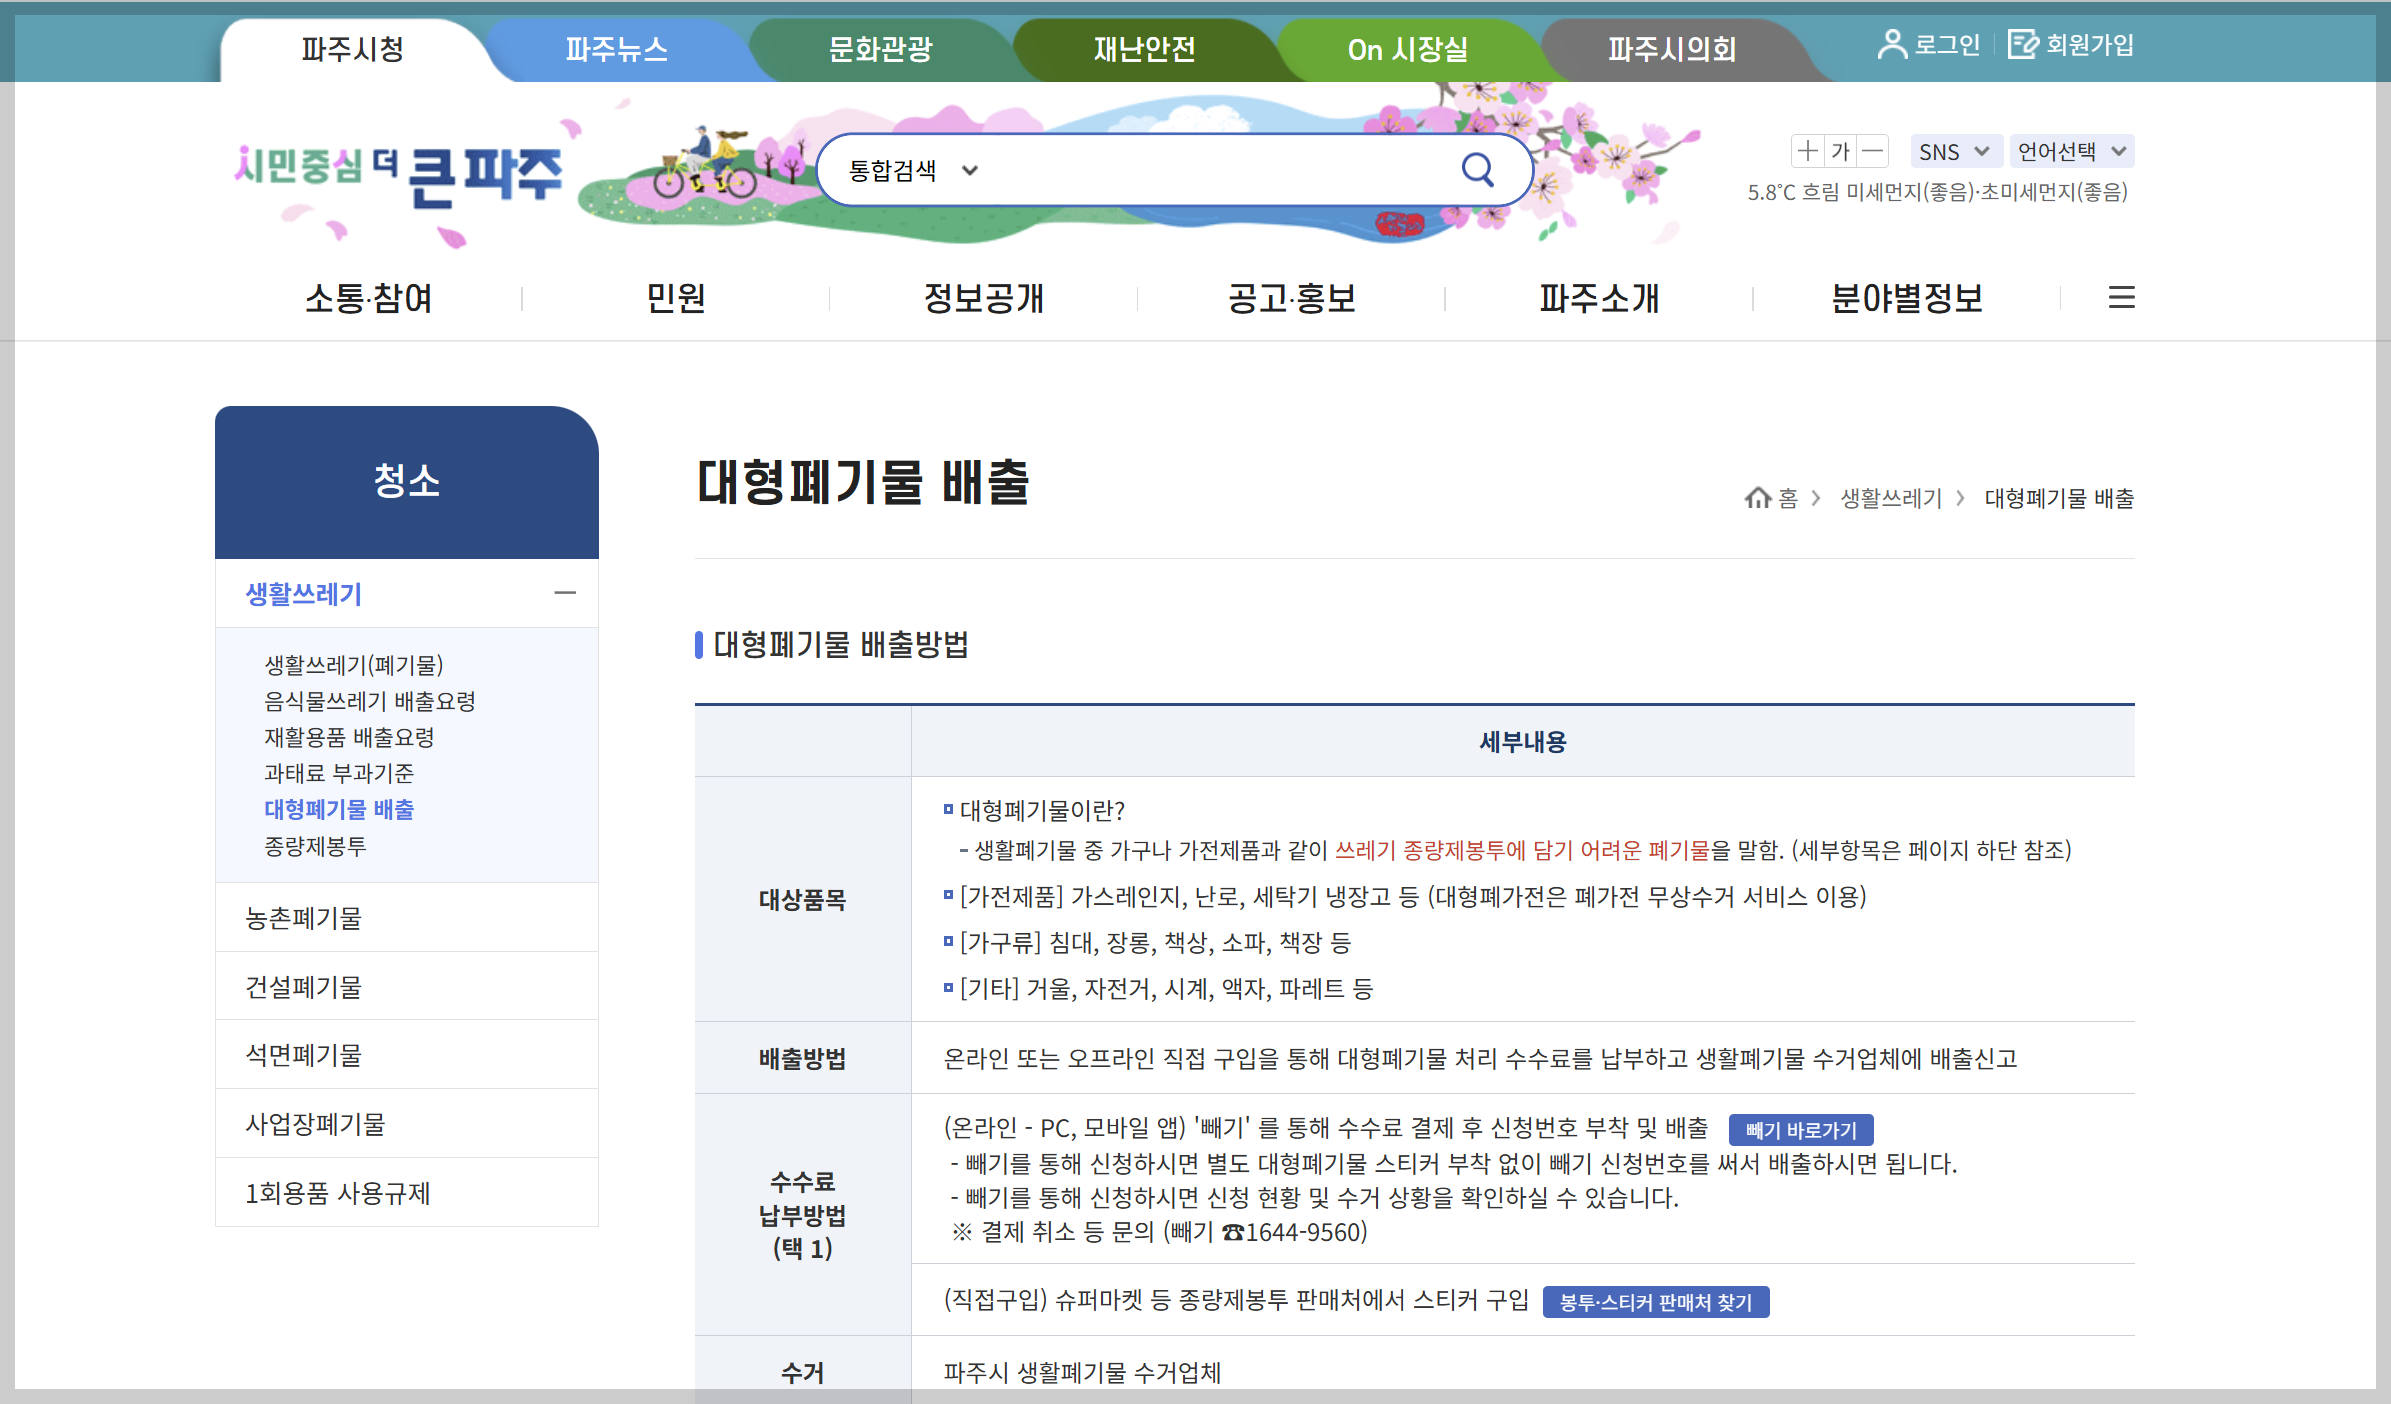The width and height of the screenshot is (2391, 1404).
Task: Click the 봉투·스티커 판매처 찾기 button
Action: click(1656, 1302)
